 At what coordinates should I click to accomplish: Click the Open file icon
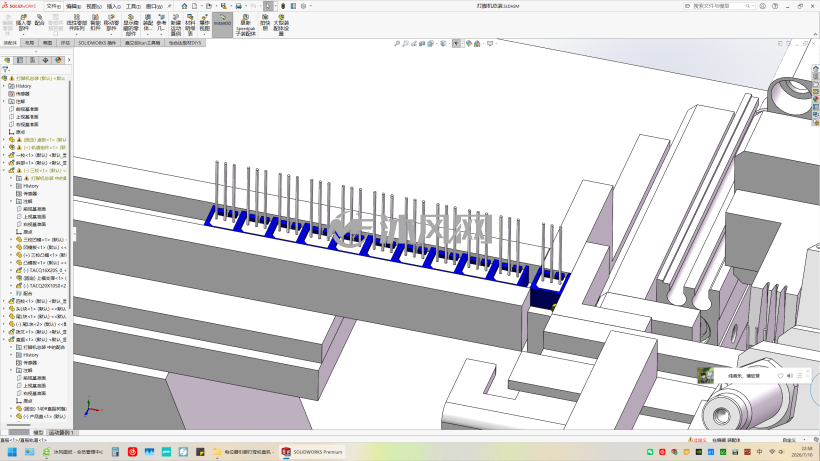coord(208,6)
